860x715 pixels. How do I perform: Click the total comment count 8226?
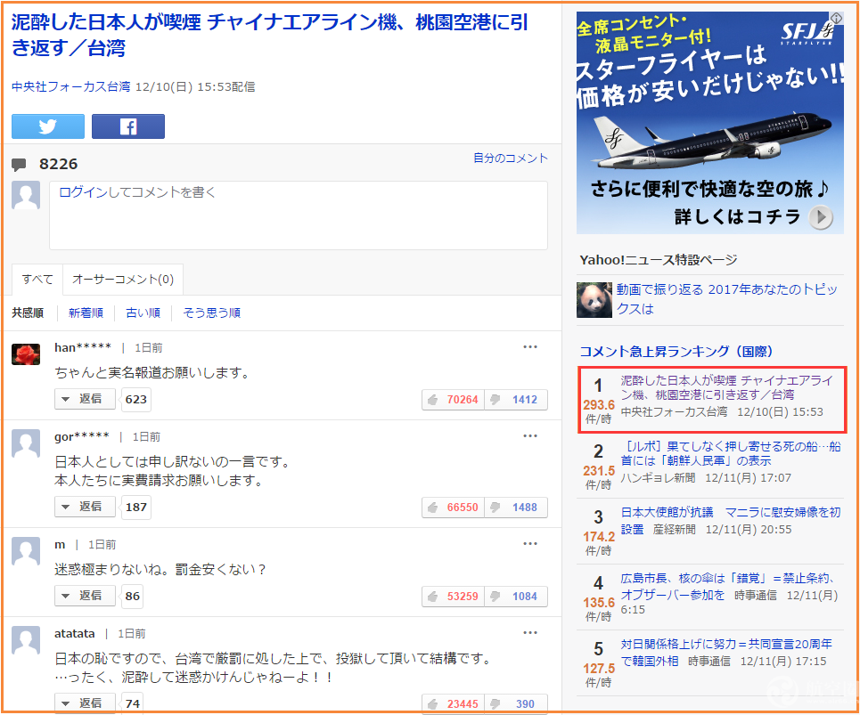[58, 164]
